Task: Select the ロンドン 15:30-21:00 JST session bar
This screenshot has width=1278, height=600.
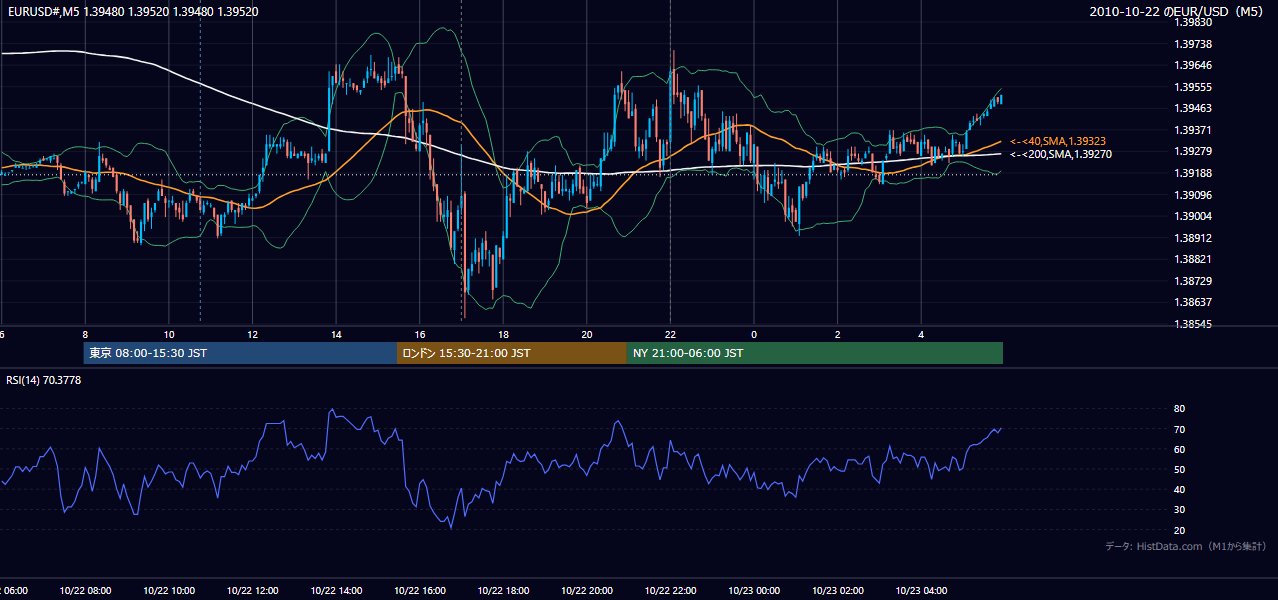Action: (x=512, y=353)
